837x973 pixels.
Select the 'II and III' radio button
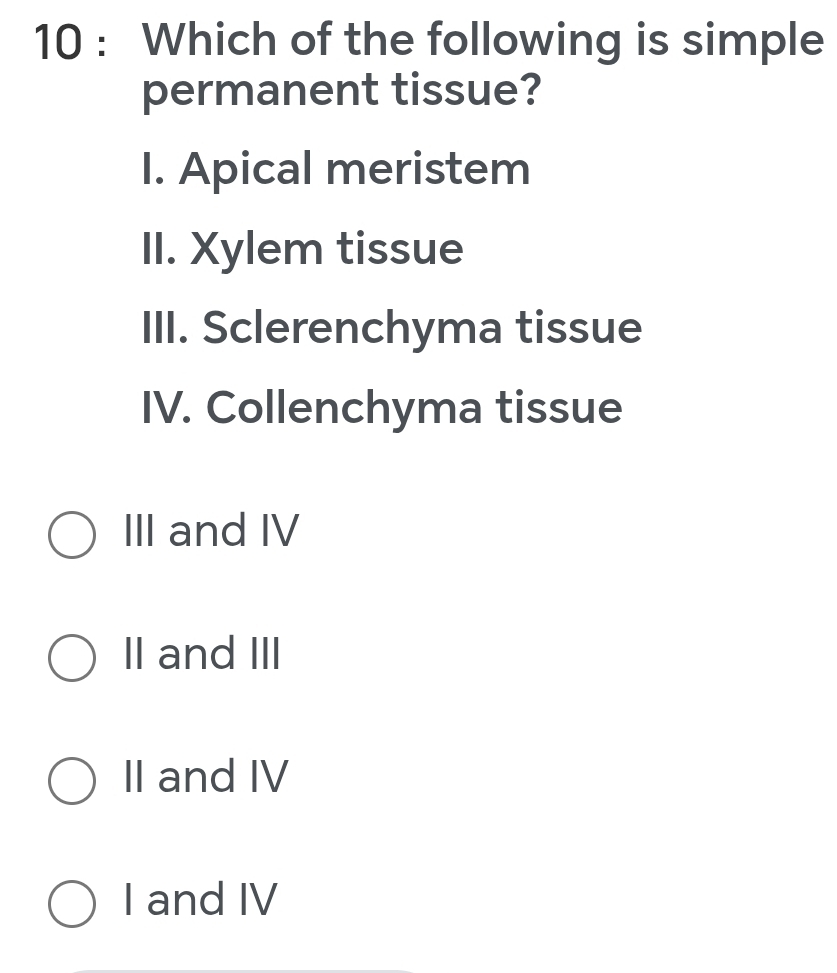click(71, 658)
